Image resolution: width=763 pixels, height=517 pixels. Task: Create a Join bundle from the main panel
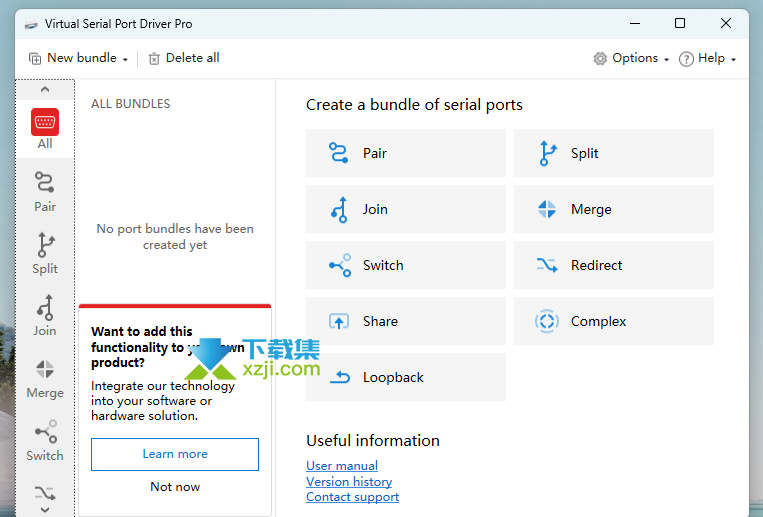pyautogui.click(x=406, y=209)
